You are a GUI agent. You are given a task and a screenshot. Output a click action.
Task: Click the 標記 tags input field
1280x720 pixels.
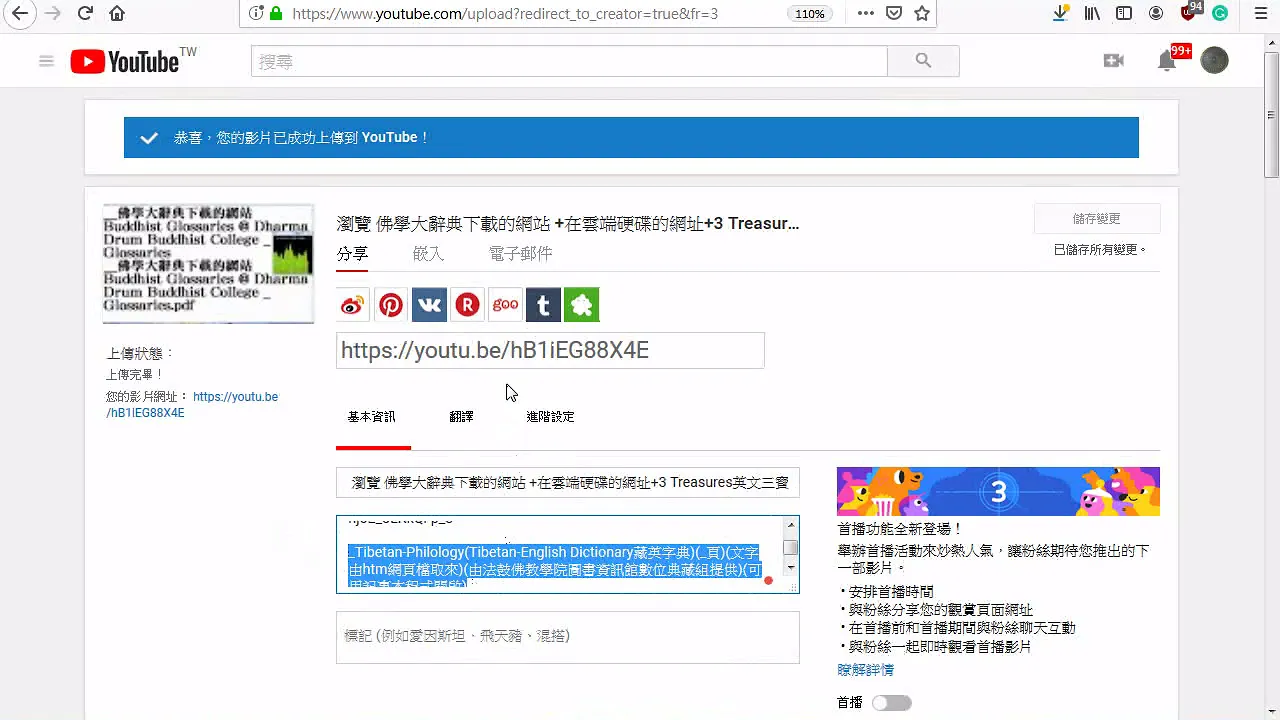tap(568, 636)
